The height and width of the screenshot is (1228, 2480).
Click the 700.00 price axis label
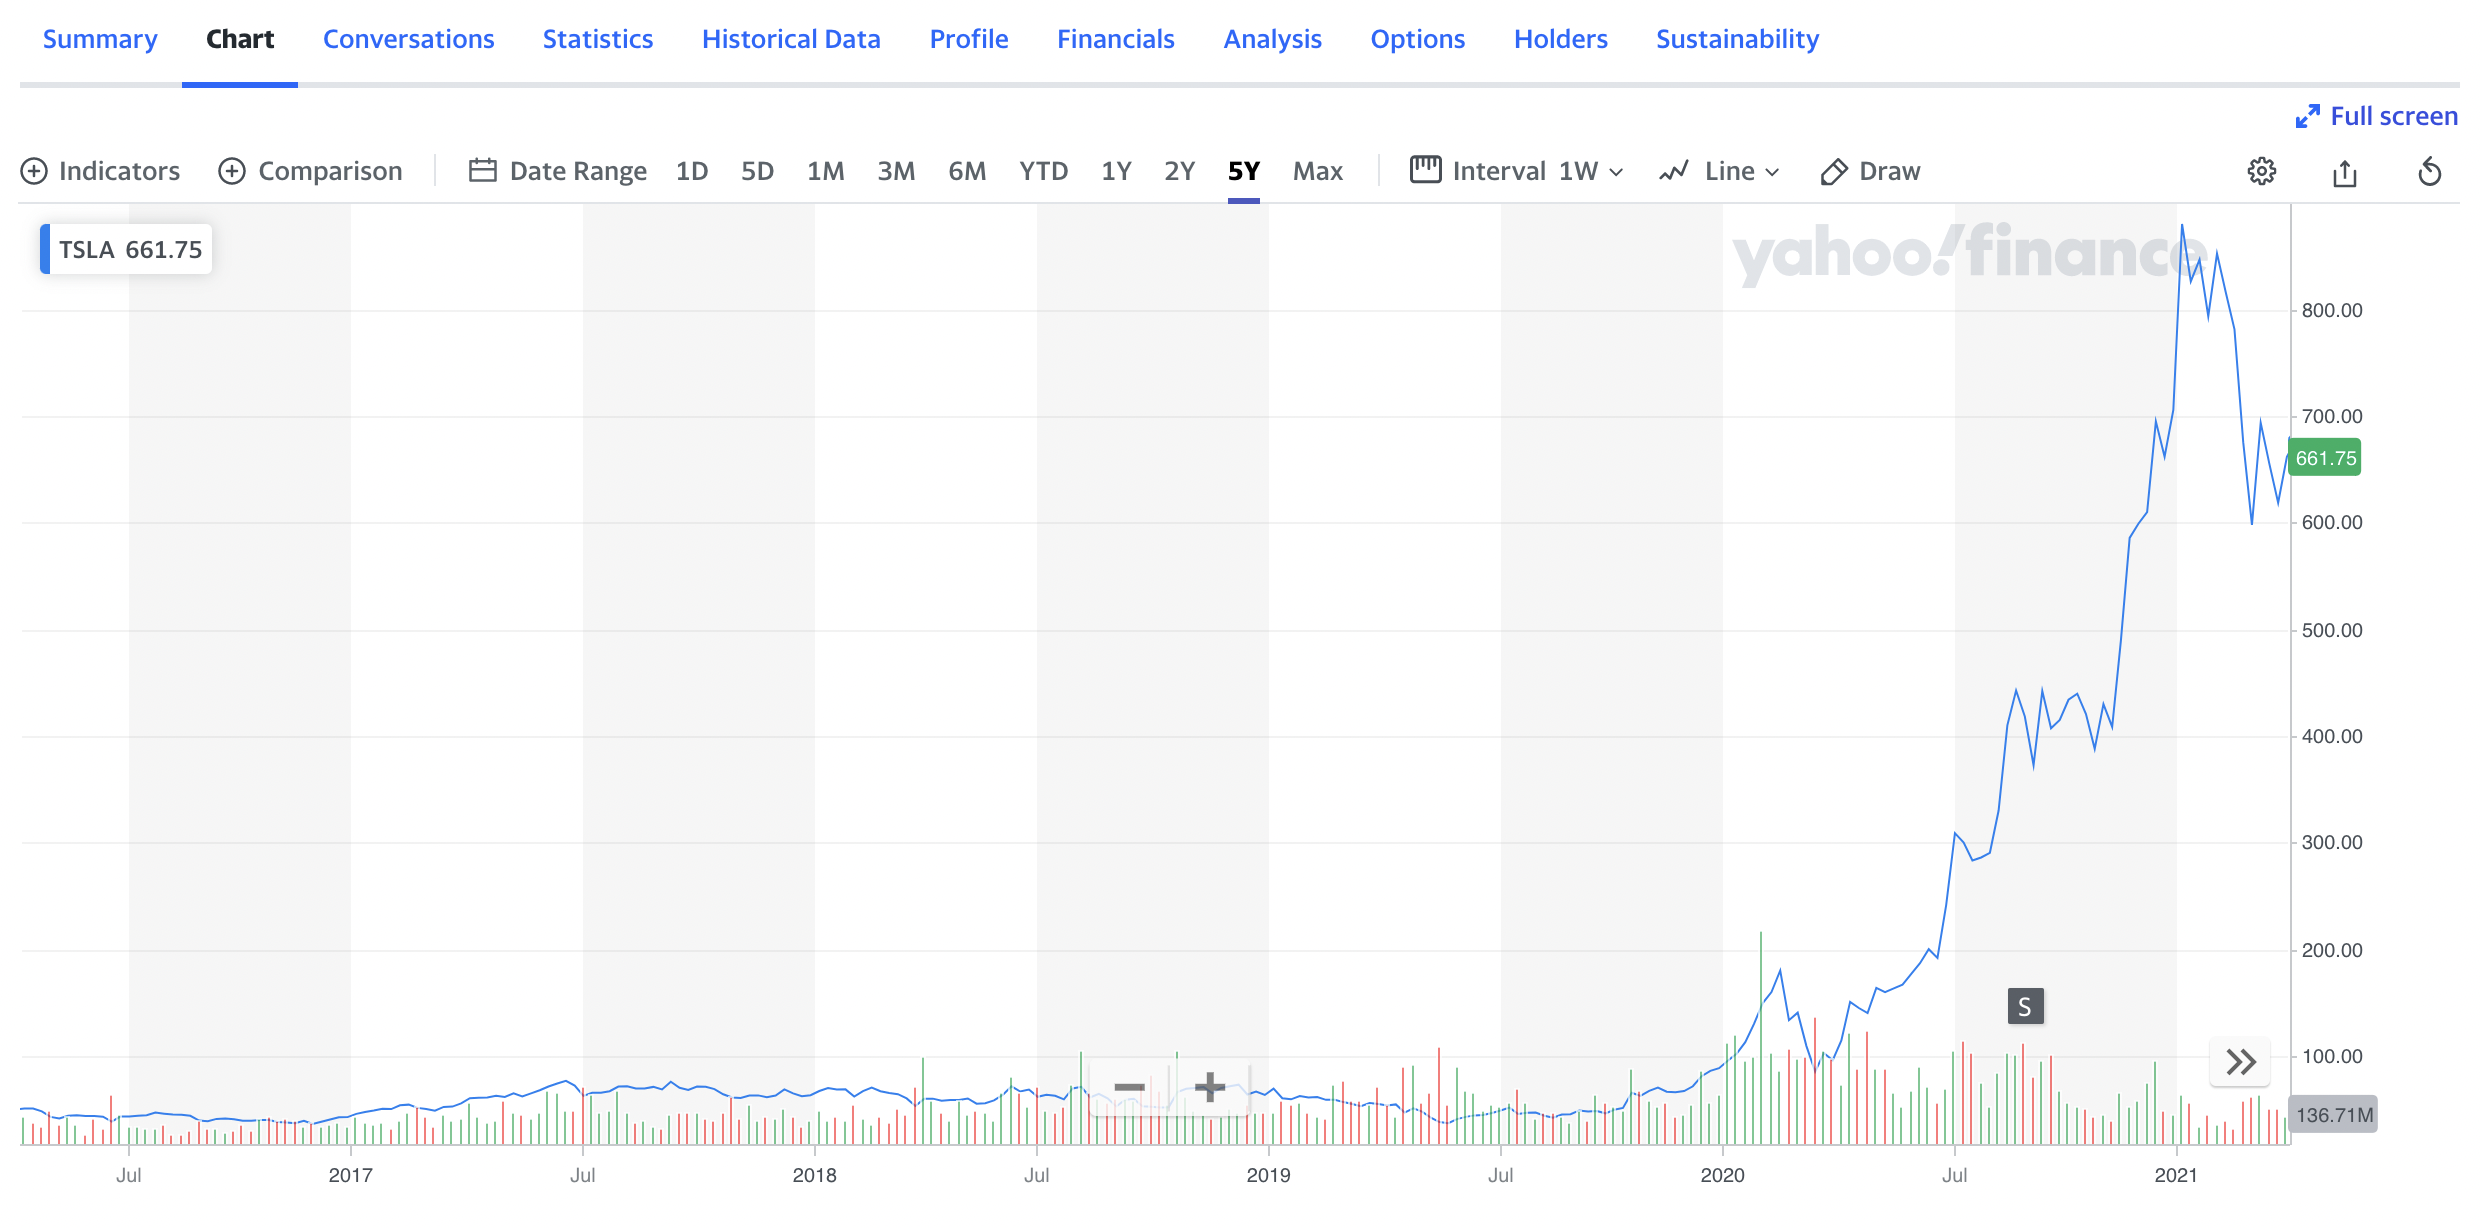click(x=2332, y=417)
